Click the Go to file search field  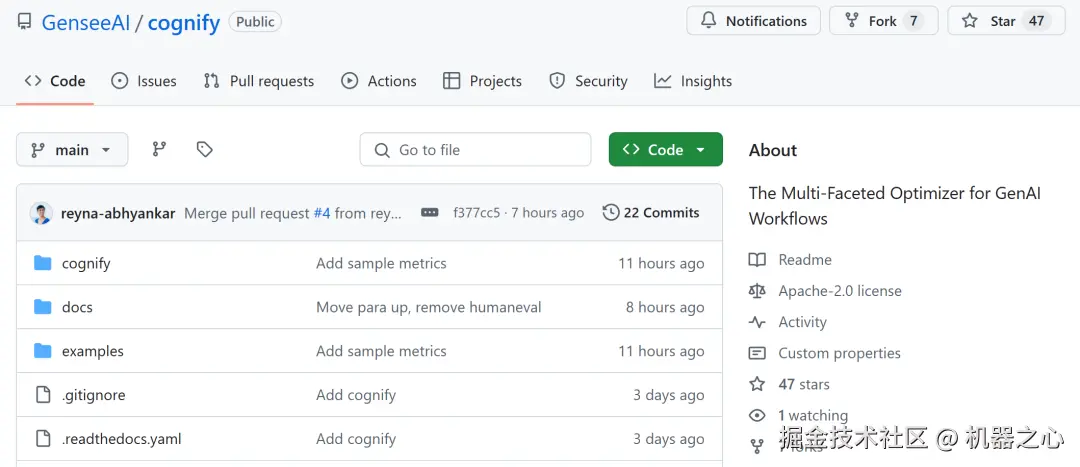[475, 150]
